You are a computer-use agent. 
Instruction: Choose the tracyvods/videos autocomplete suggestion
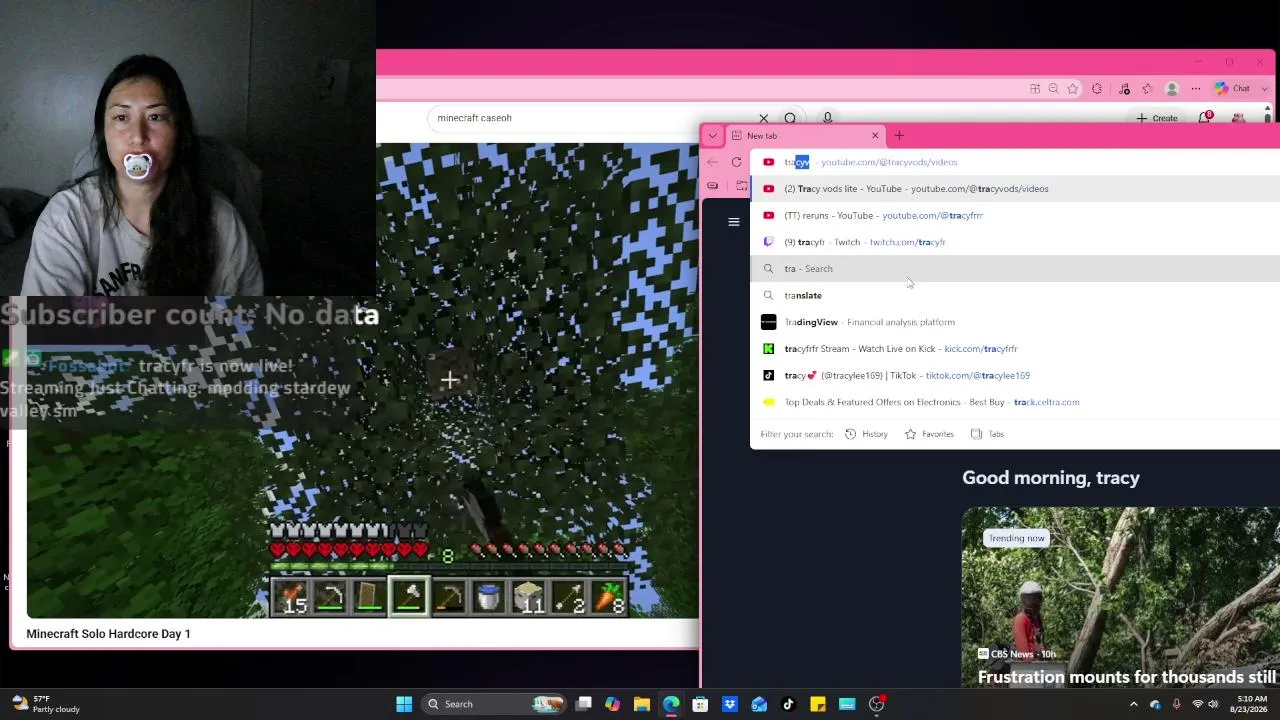tap(1015, 162)
